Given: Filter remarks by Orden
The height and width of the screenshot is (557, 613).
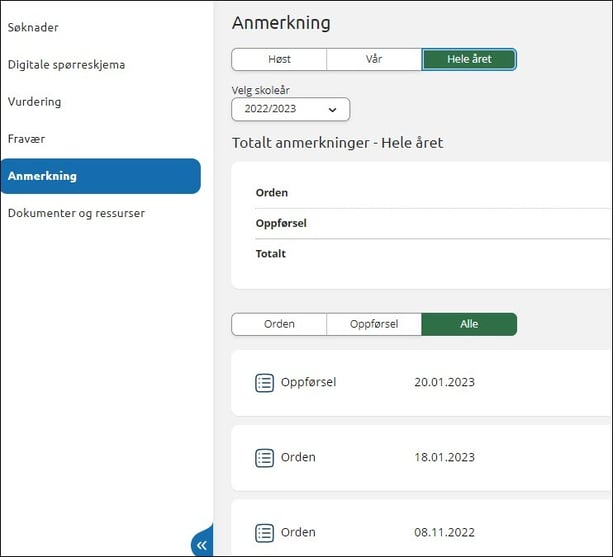Looking at the screenshot, I should [x=279, y=324].
